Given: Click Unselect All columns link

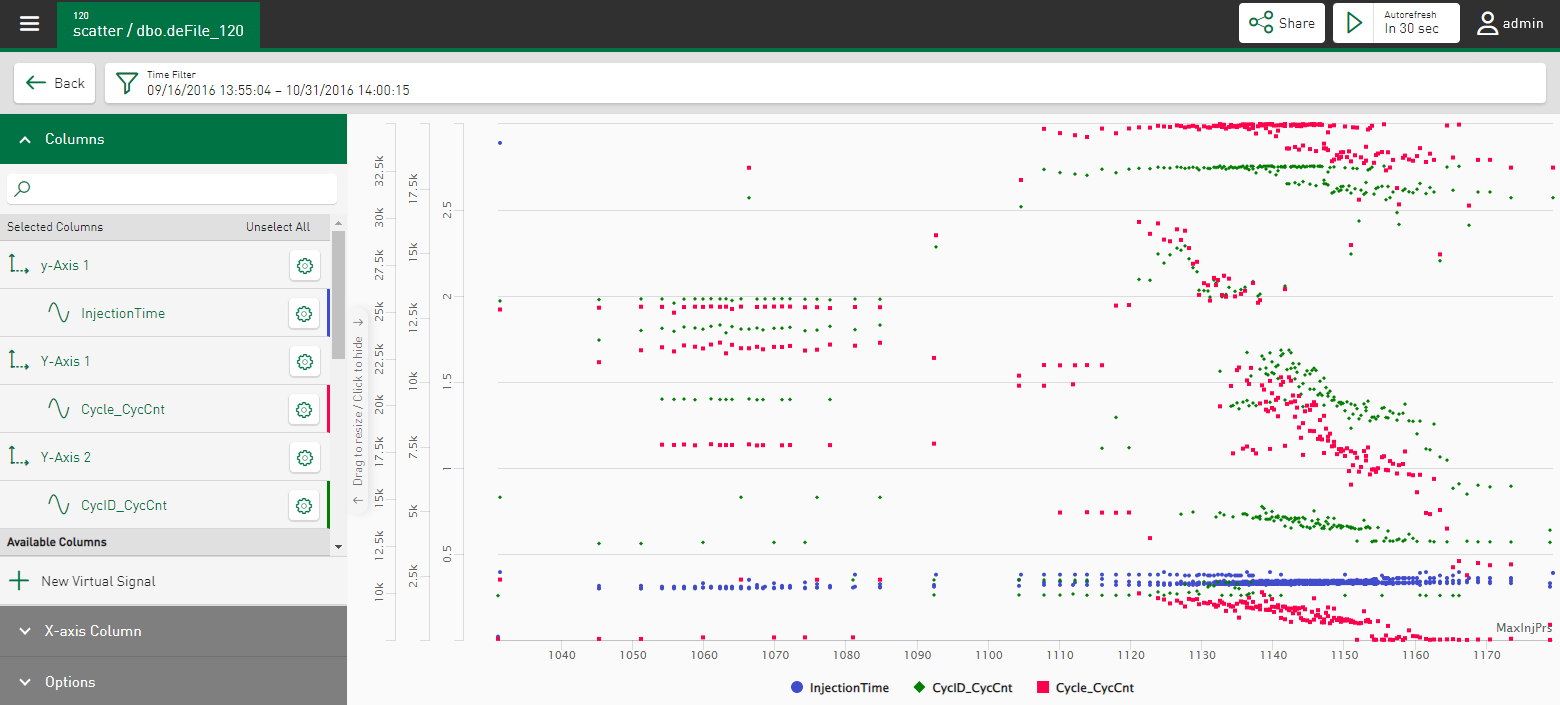Looking at the screenshot, I should coord(278,227).
